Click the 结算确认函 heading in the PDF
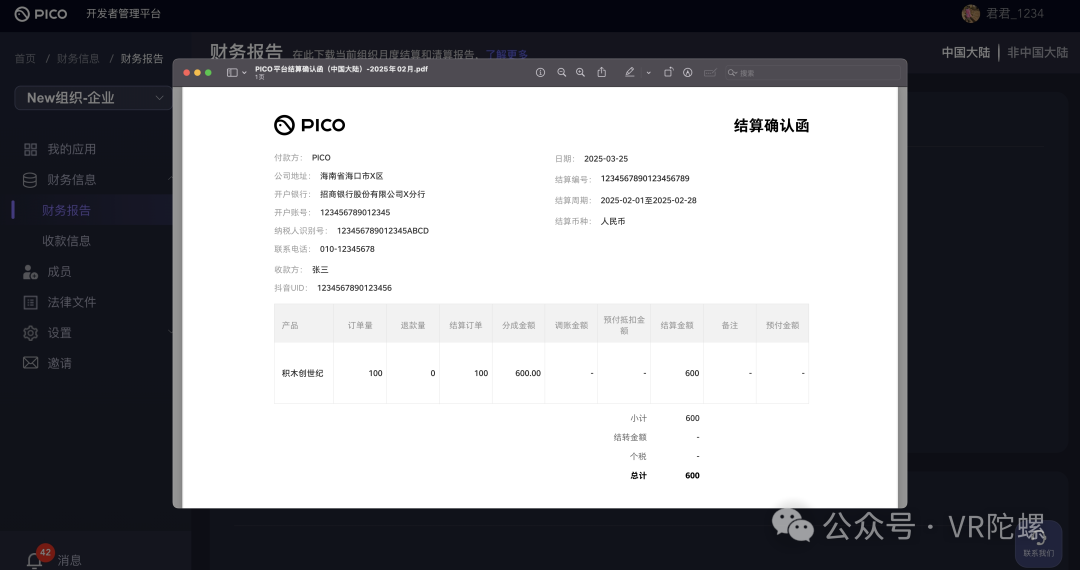Image resolution: width=1080 pixels, height=570 pixels. (771, 126)
